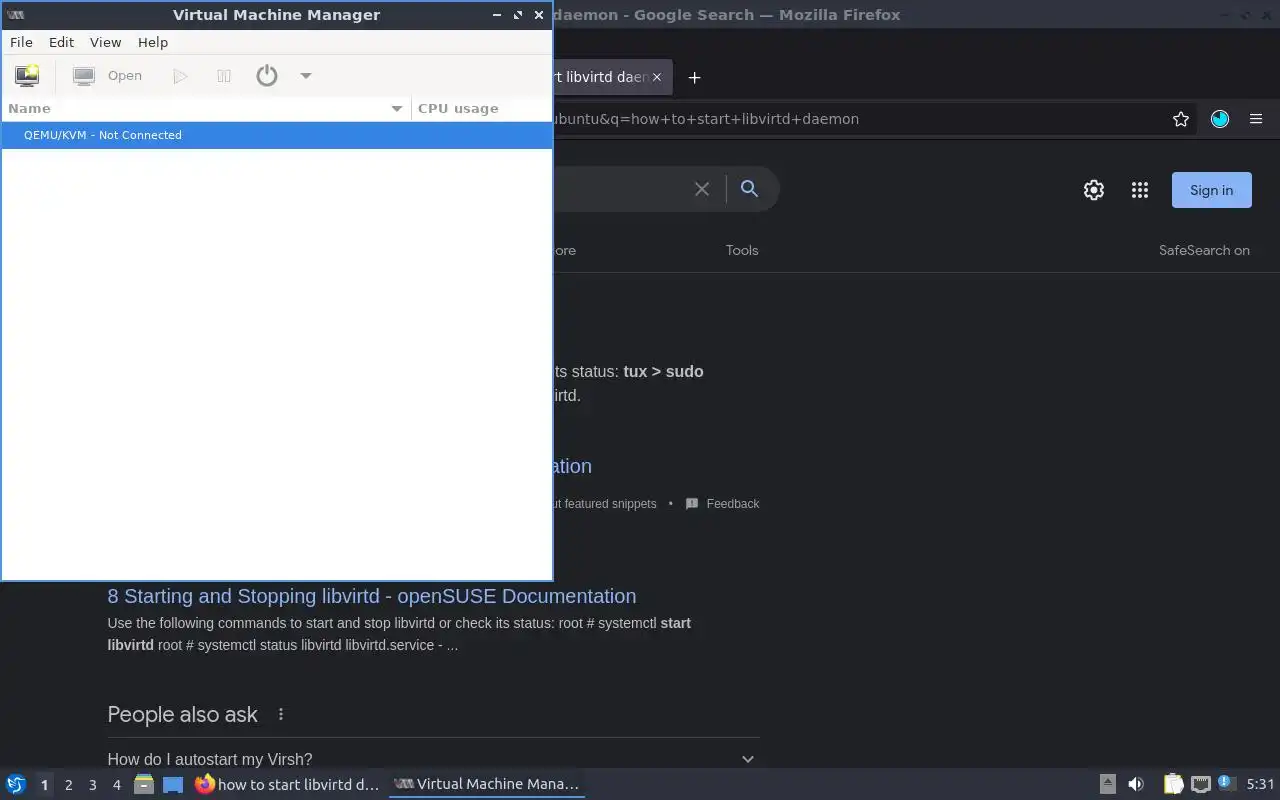
Task: Switch to workspace 4
Action: pos(117,785)
